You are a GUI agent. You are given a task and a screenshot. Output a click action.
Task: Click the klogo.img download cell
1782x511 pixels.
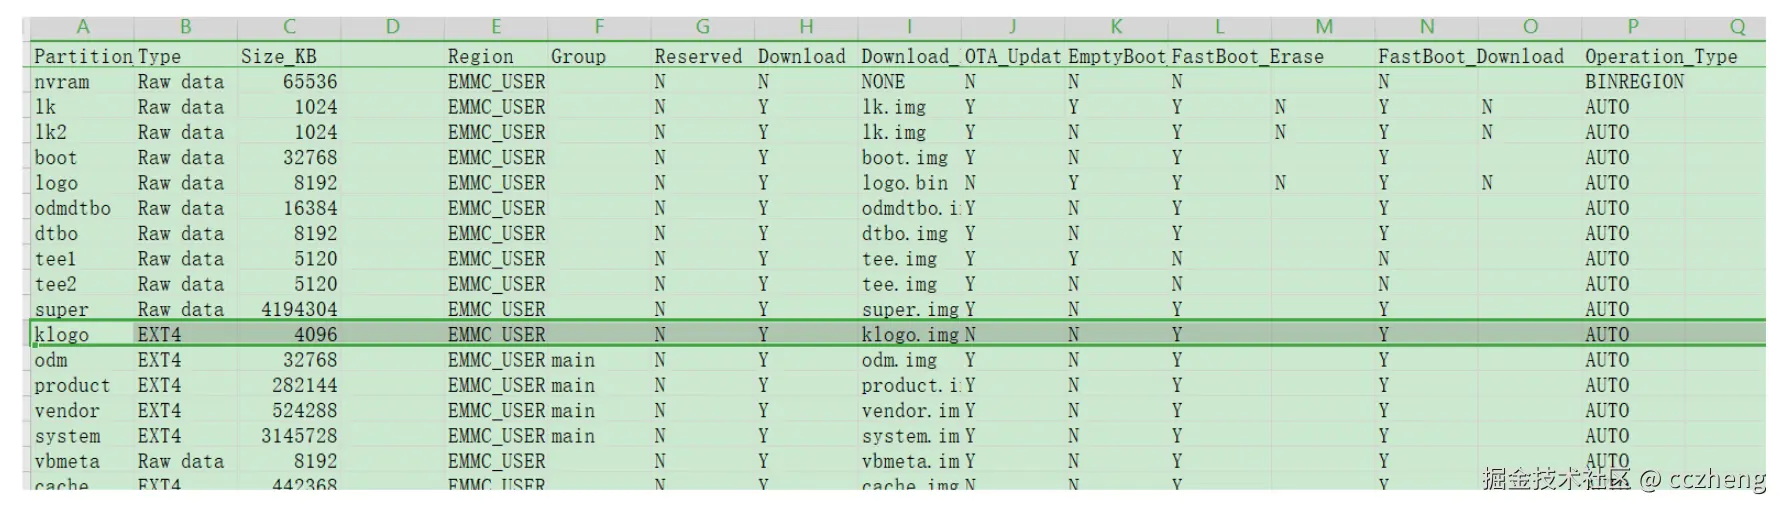click(909, 334)
